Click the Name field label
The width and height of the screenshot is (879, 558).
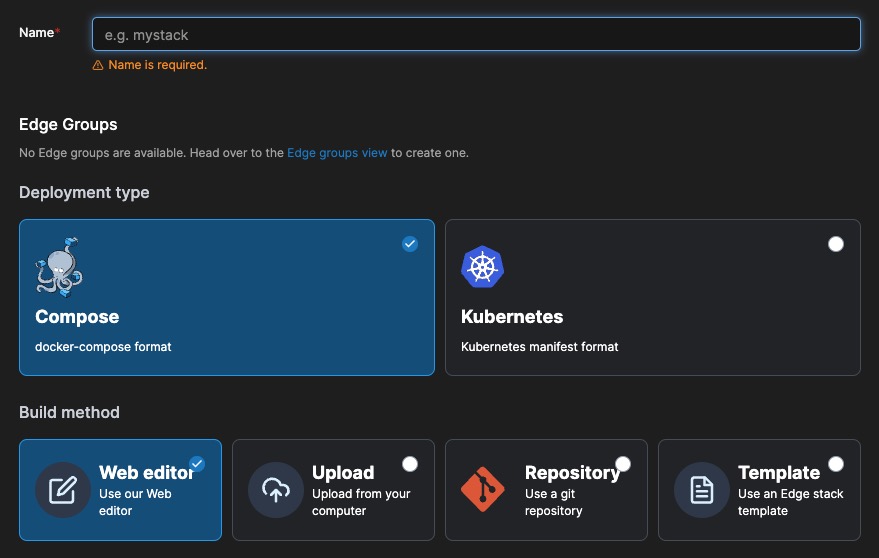tap(37, 33)
